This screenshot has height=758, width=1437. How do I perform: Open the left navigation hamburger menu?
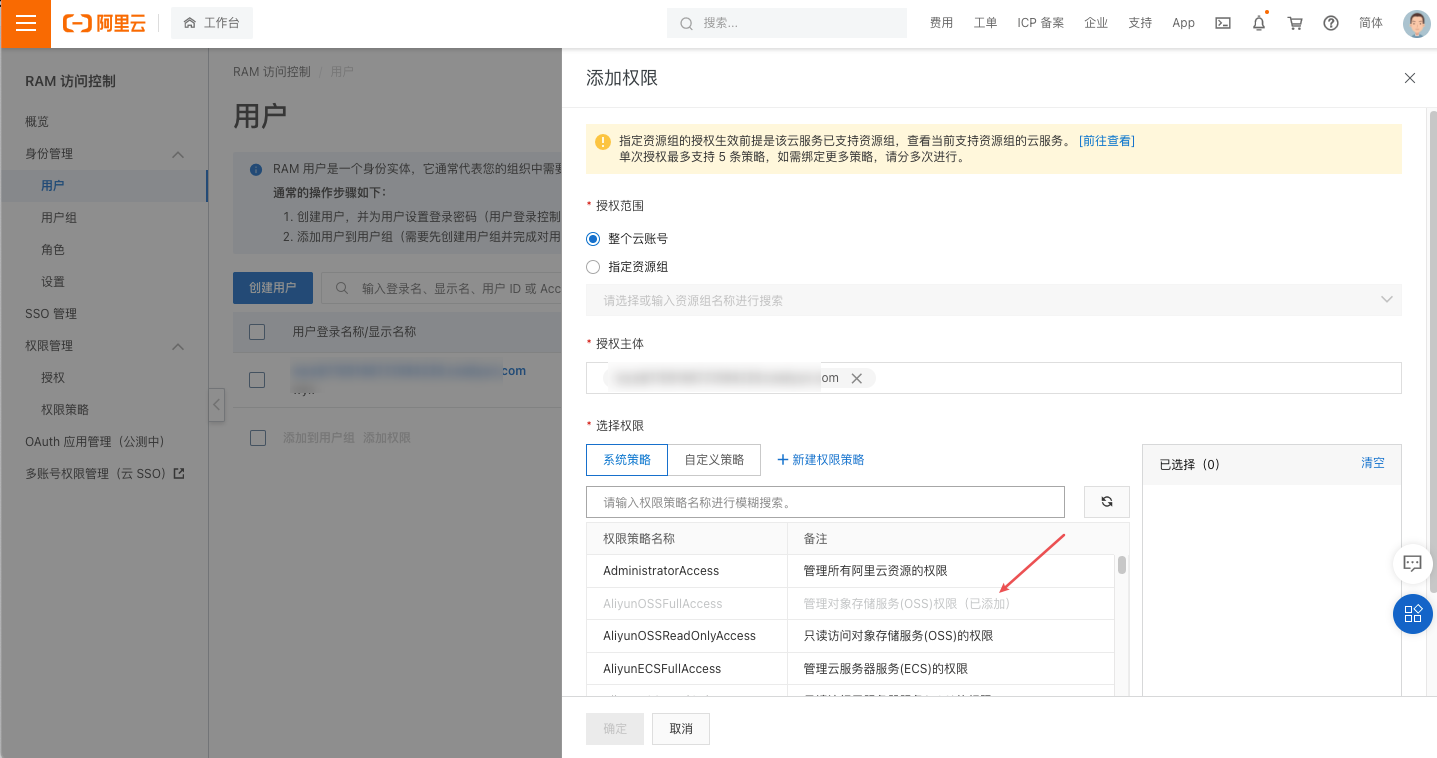point(25,23)
